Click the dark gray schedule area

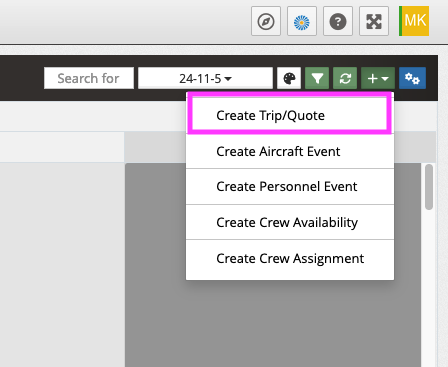(x=273, y=322)
